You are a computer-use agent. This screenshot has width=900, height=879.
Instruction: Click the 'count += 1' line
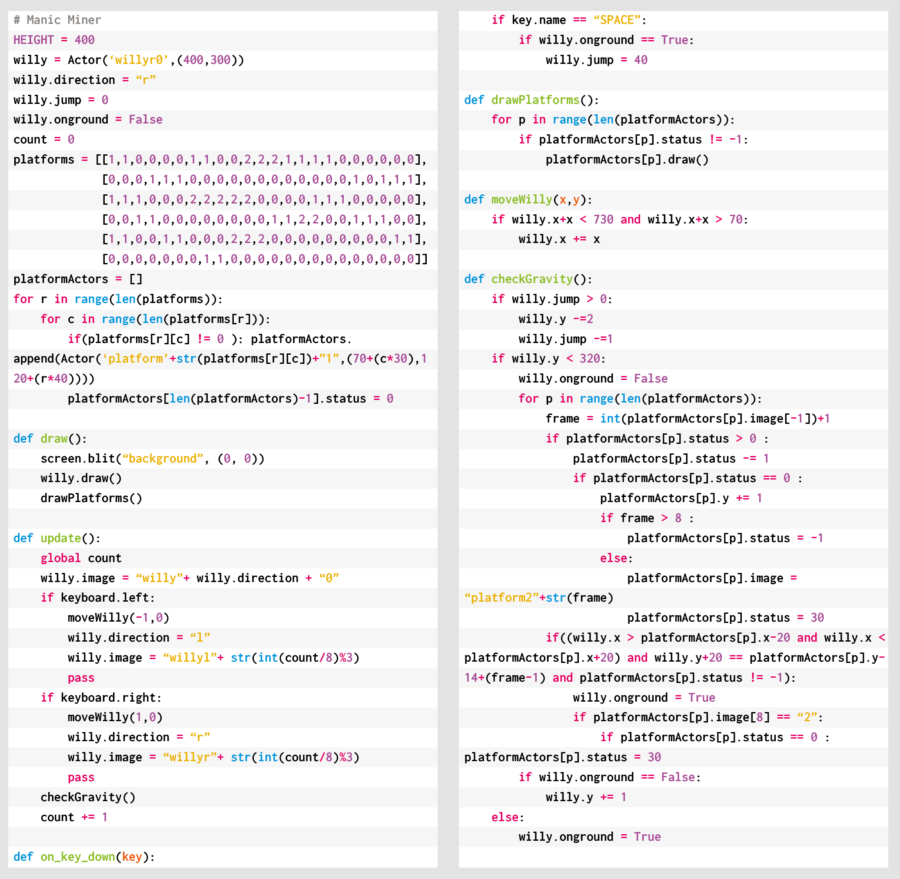(x=74, y=817)
